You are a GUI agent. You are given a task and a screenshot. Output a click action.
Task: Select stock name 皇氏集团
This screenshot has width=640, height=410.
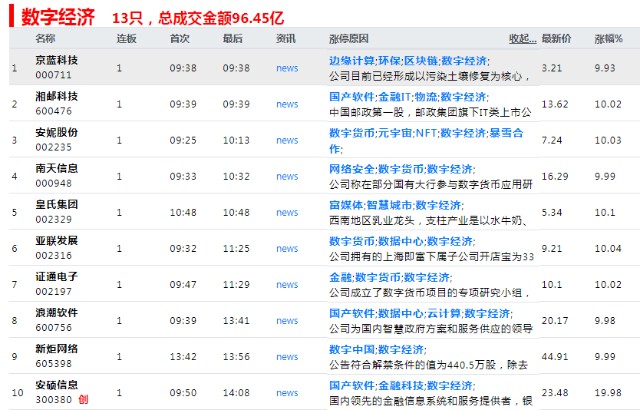click(57, 204)
